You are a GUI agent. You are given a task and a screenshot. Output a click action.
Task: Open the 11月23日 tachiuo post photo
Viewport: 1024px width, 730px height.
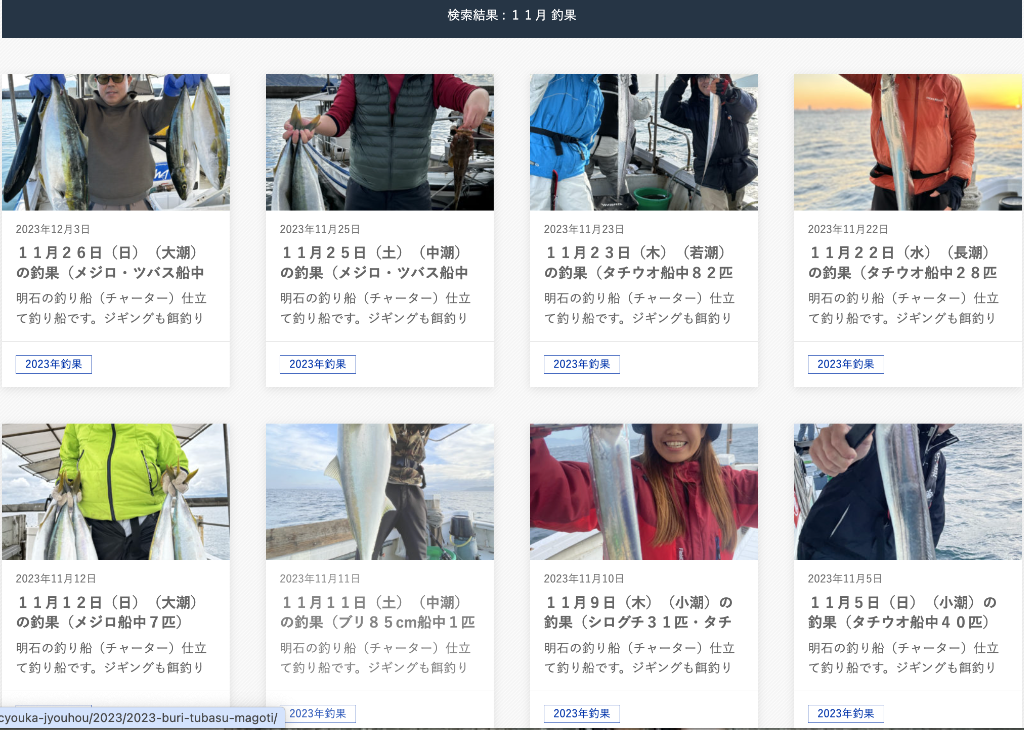pos(644,142)
